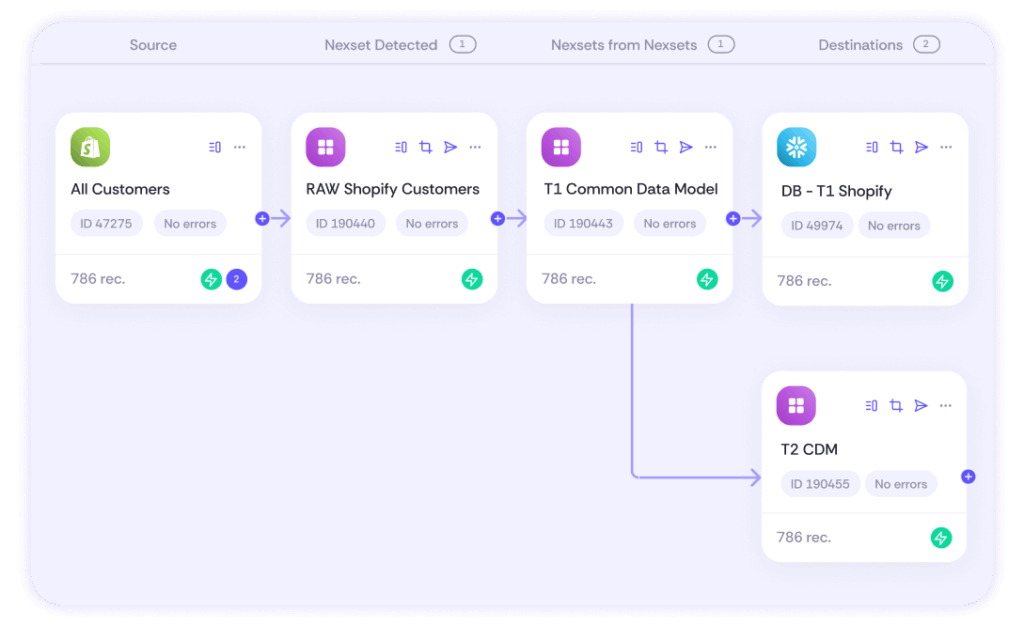The width and height of the screenshot is (1024, 627).
Task: Switch to the Destinations tab
Action: 860,45
